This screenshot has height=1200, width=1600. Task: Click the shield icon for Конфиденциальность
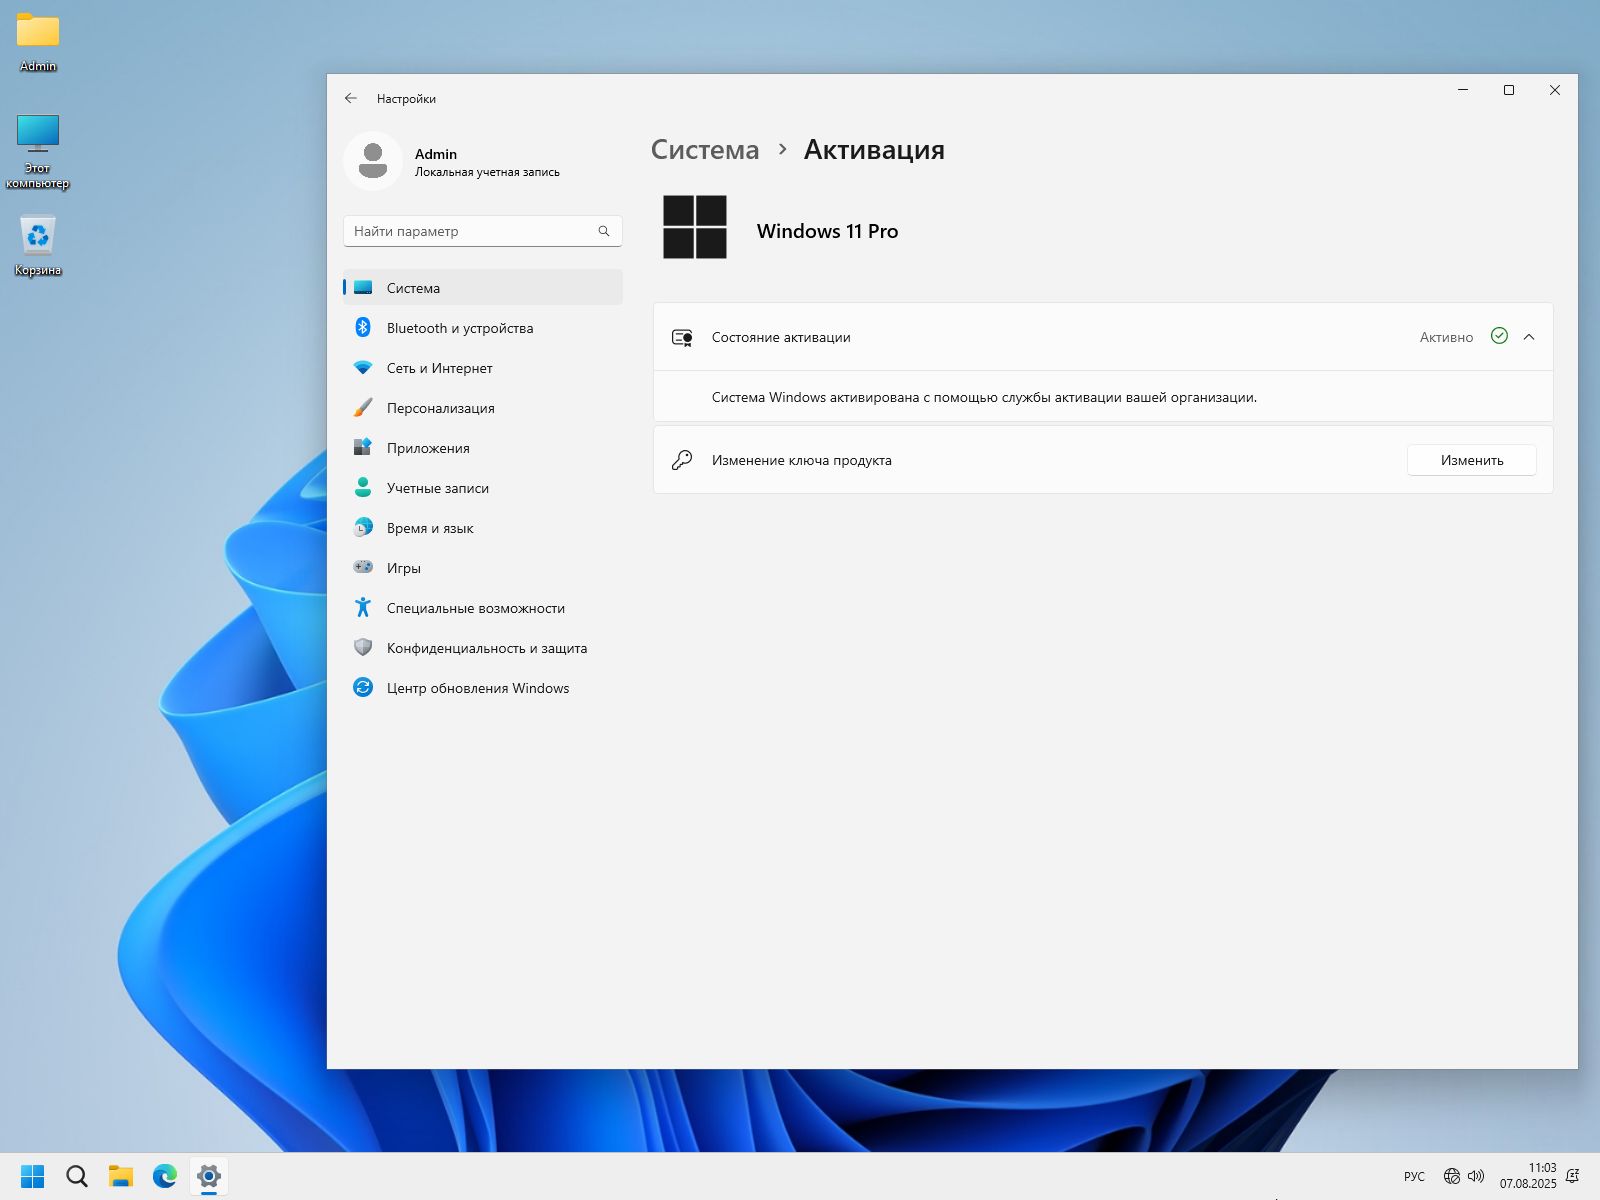[363, 648]
